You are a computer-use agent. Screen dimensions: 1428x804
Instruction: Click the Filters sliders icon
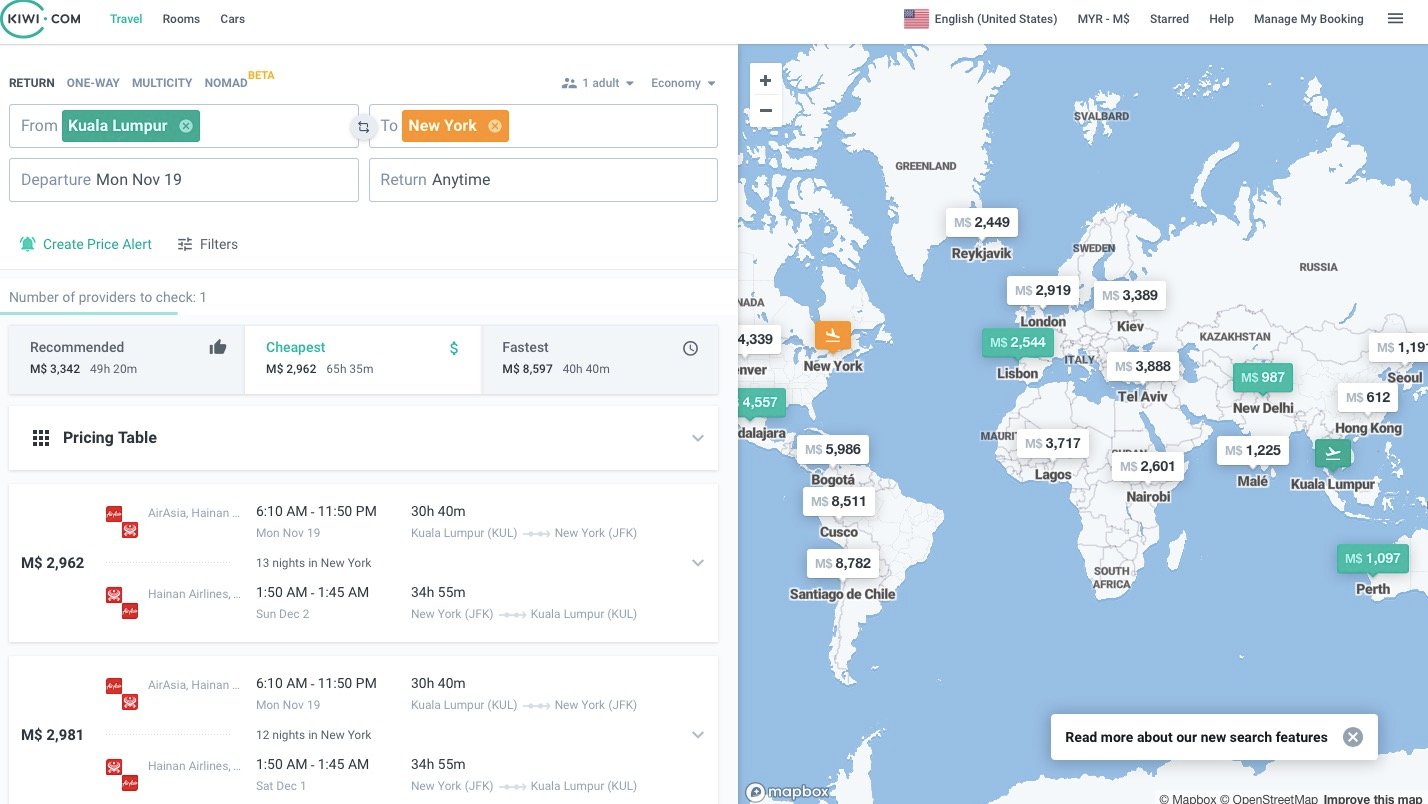[x=185, y=244]
